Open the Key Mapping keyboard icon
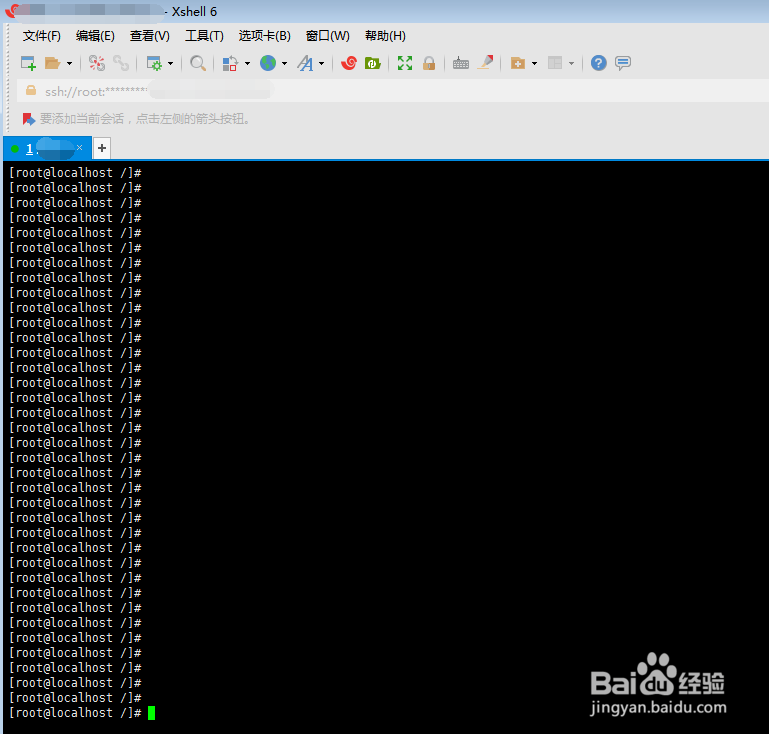Viewport: 769px width, 734px height. click(461, 63)
